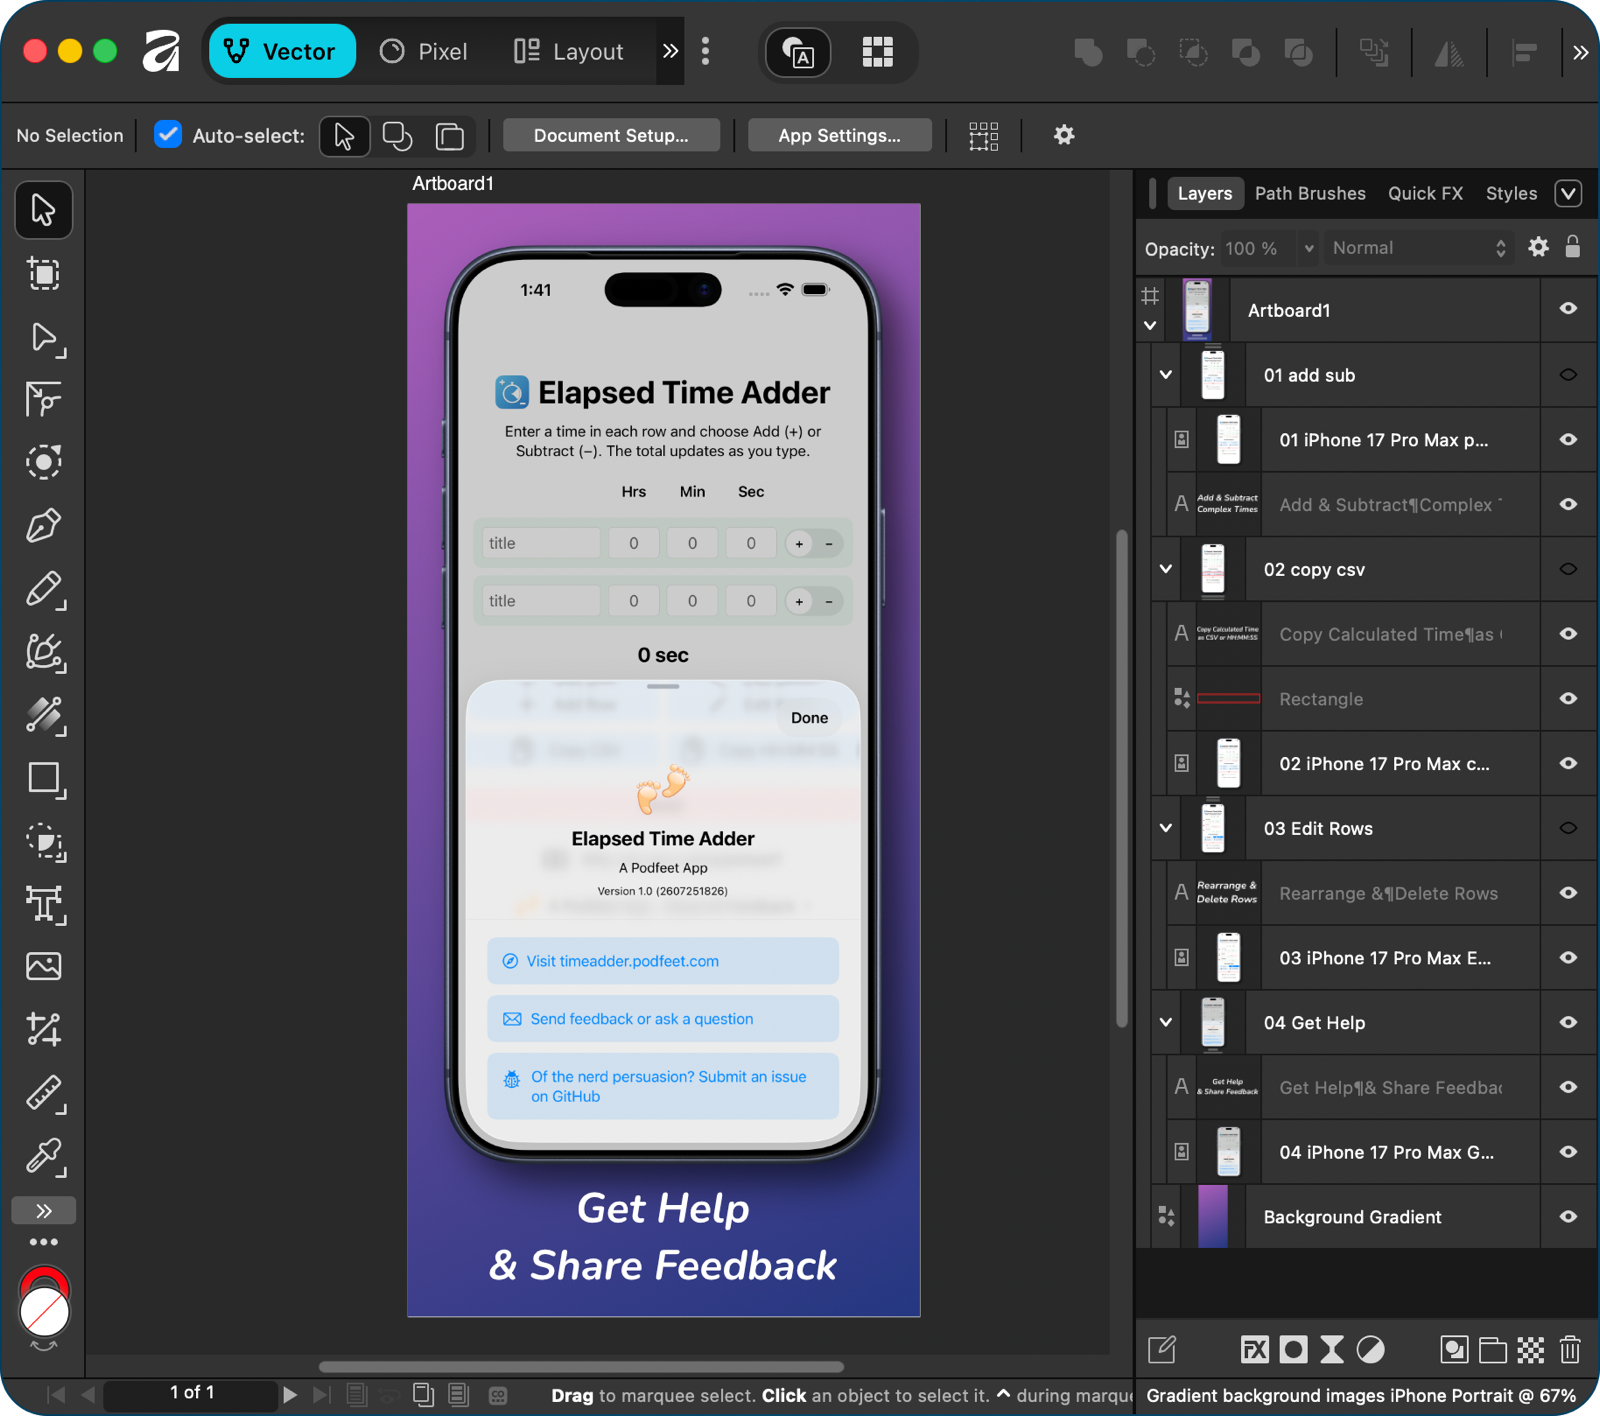Collapse the 04 Get Help group
The image size is (1600, 1416).
1166,1022
